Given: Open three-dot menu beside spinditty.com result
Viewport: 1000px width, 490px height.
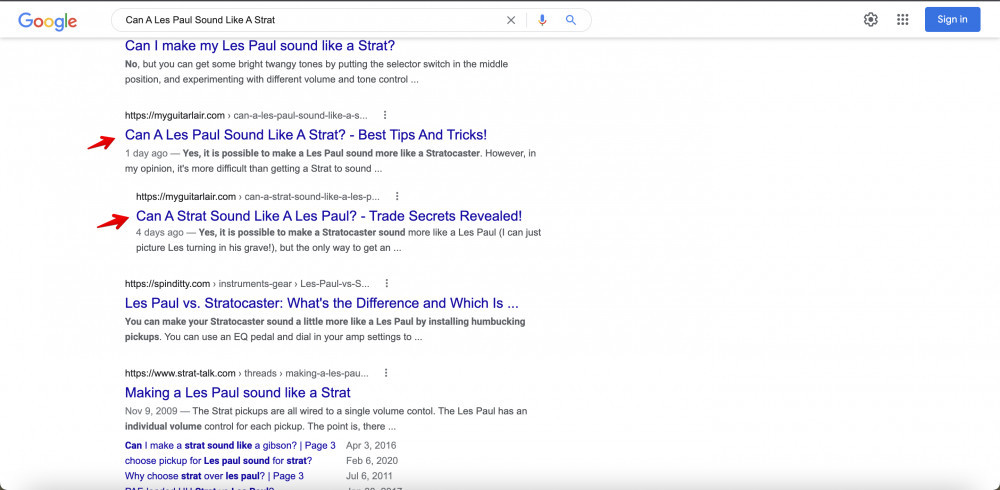Looking at the screenshot, I should (386, 283).
